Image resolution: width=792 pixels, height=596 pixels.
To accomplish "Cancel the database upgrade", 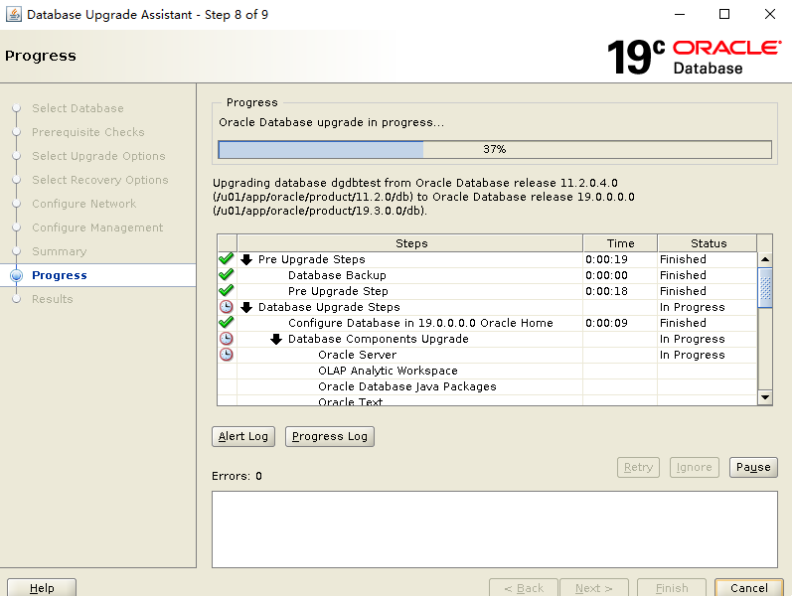I will 749,588.
